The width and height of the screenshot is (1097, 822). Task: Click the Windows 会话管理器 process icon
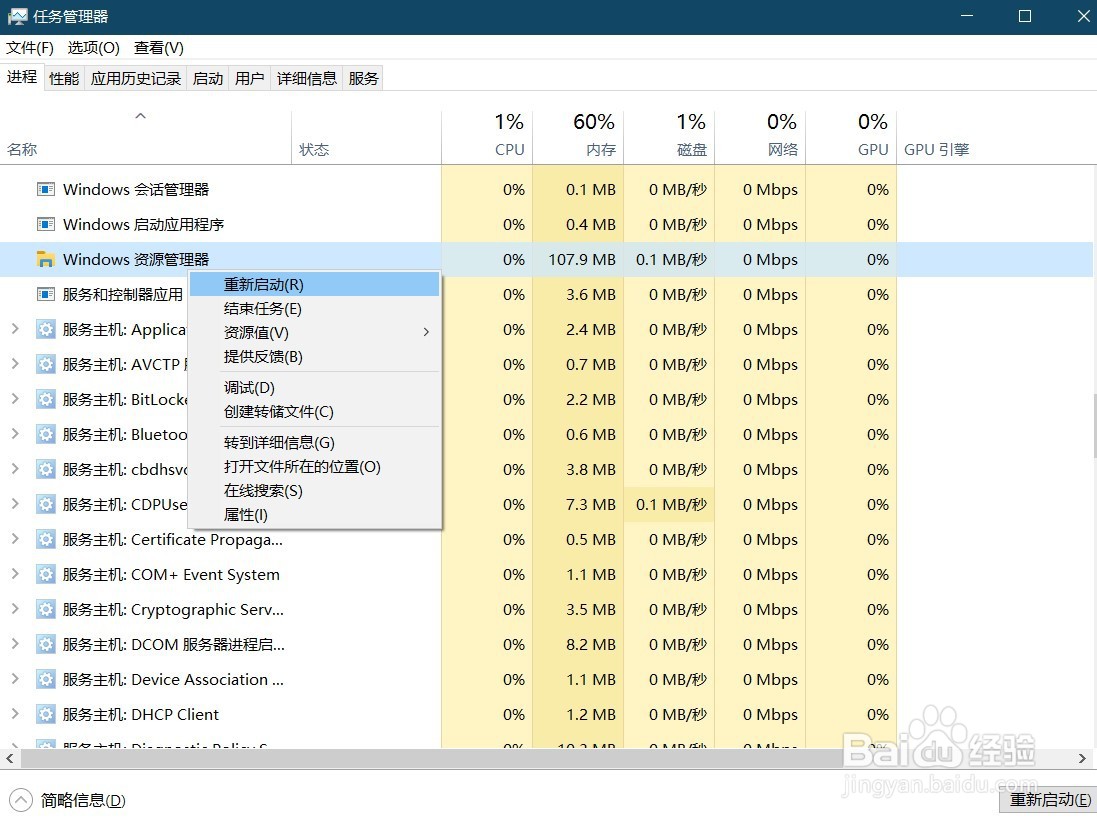pyautogui.click(x=45, y=189)
